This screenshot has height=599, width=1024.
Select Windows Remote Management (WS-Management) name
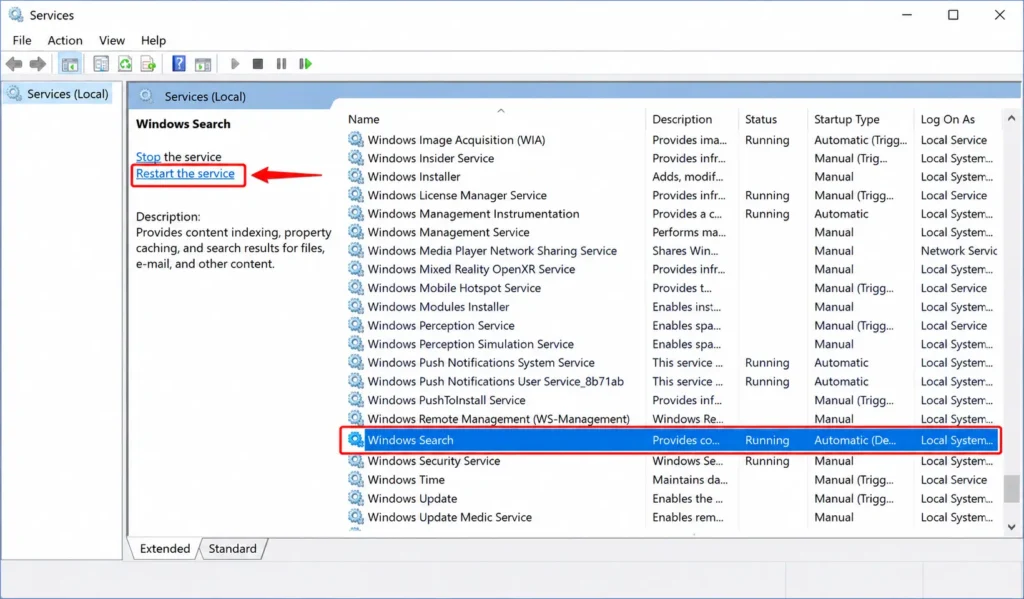(x=498, y=419)
